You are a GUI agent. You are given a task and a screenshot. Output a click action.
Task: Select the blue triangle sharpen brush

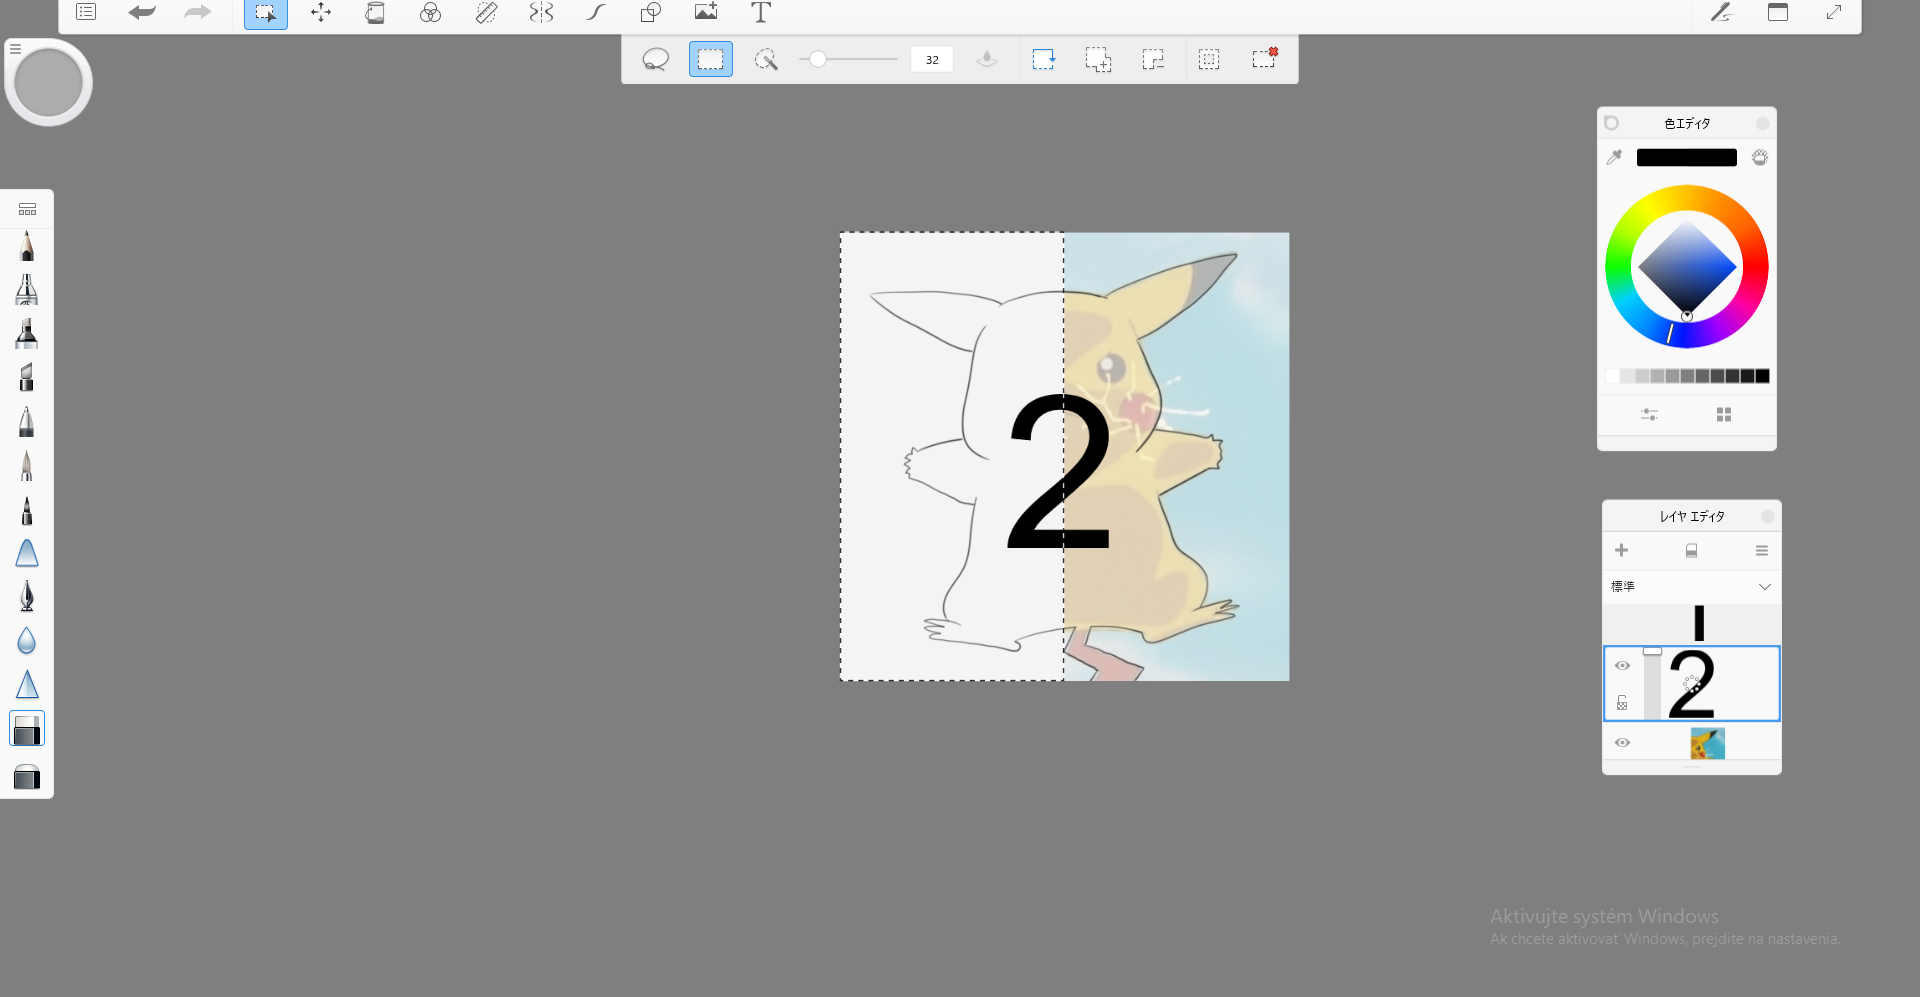click(27, 684)
